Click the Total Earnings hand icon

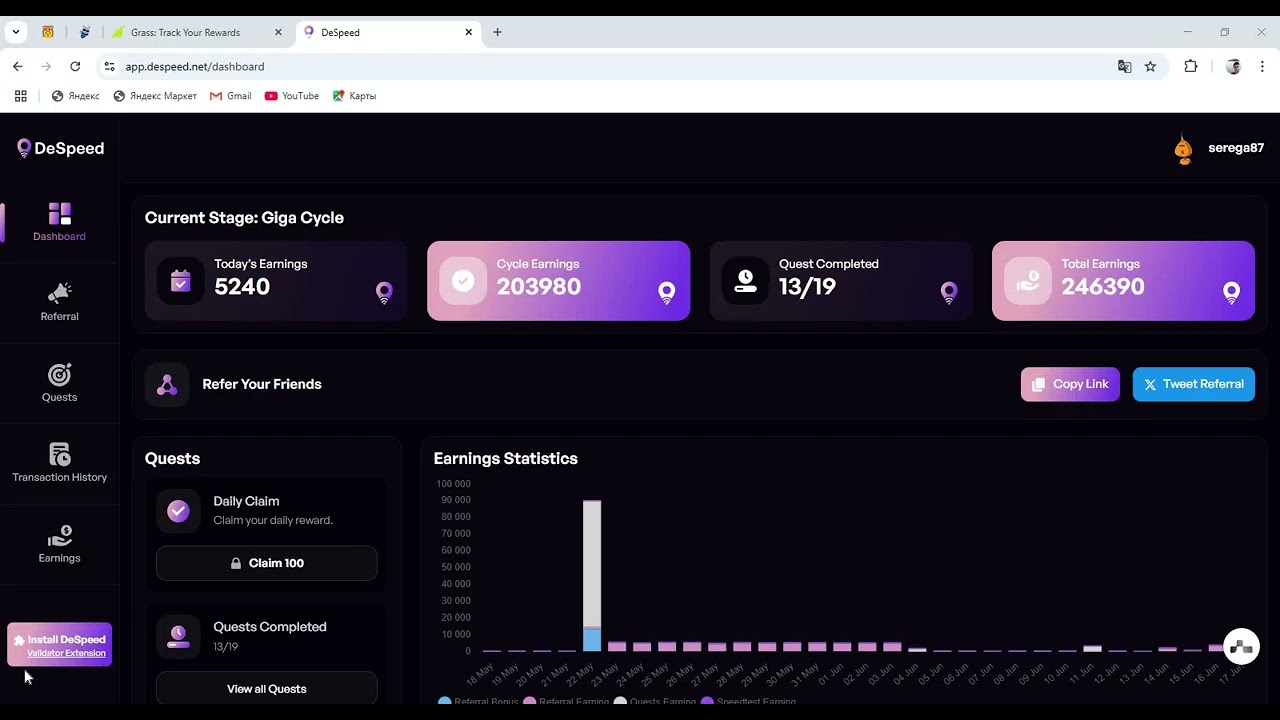coord(1028,281)
